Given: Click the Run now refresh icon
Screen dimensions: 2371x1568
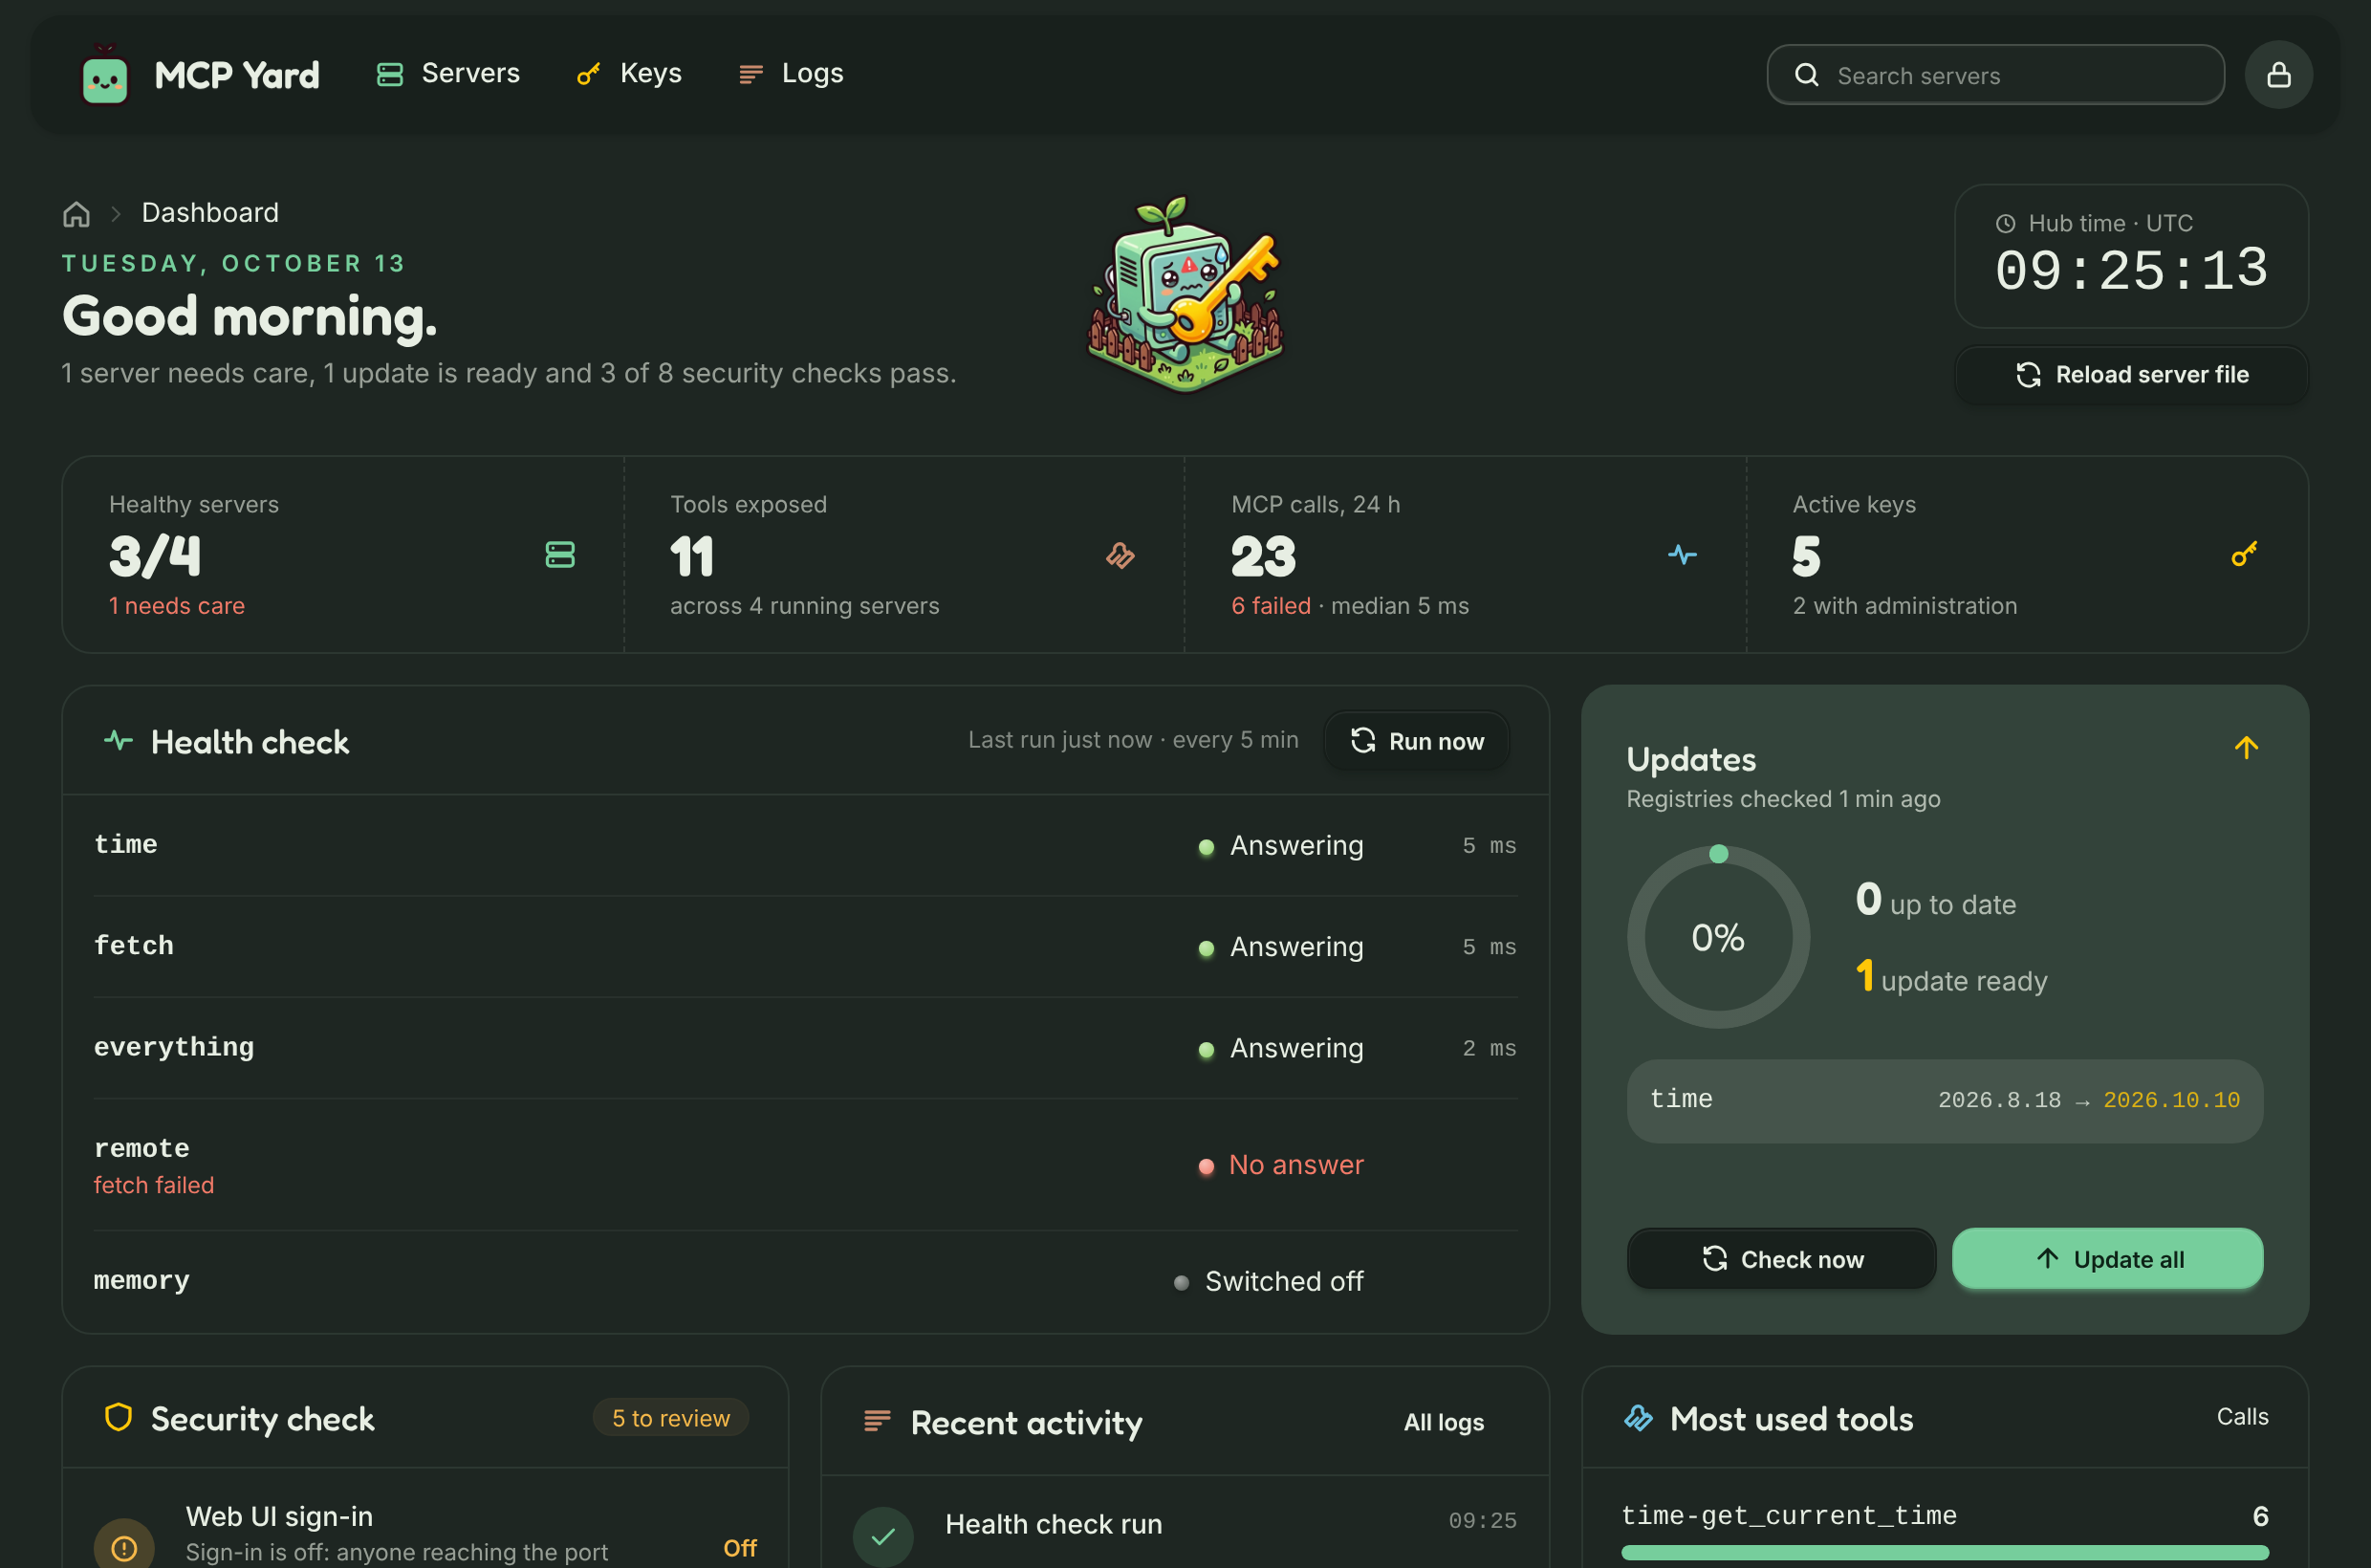Looking at the screenshot, I should click(x=1363, y=741).
